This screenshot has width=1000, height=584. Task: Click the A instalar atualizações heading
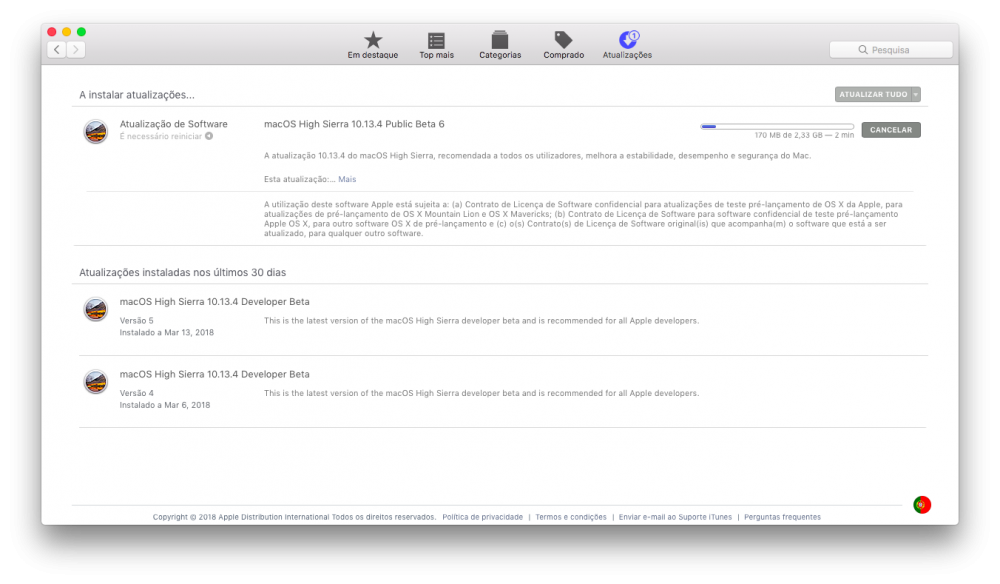pos(136,95)
